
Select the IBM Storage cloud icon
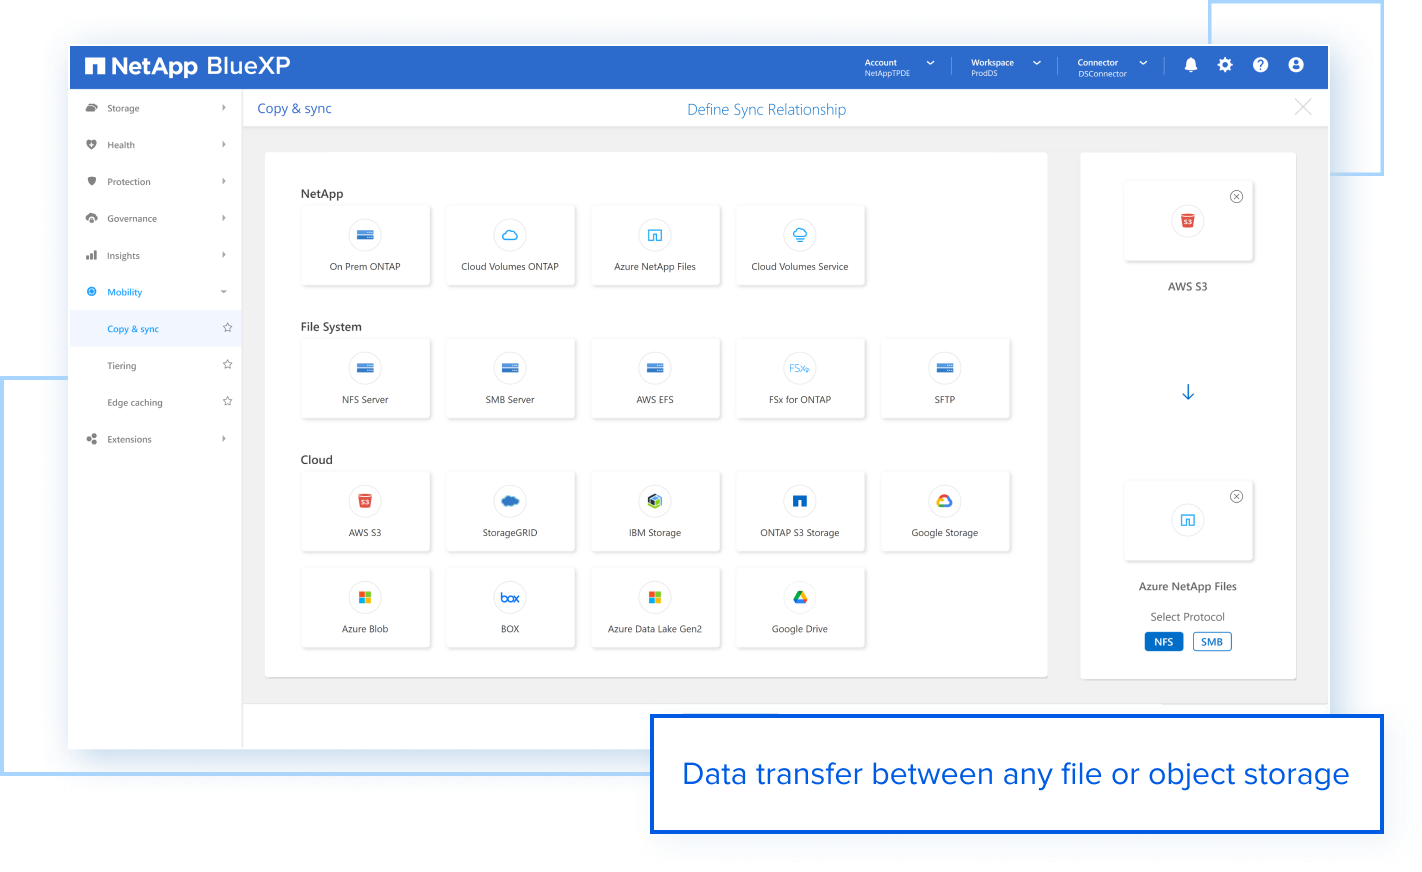click(655, 511)
